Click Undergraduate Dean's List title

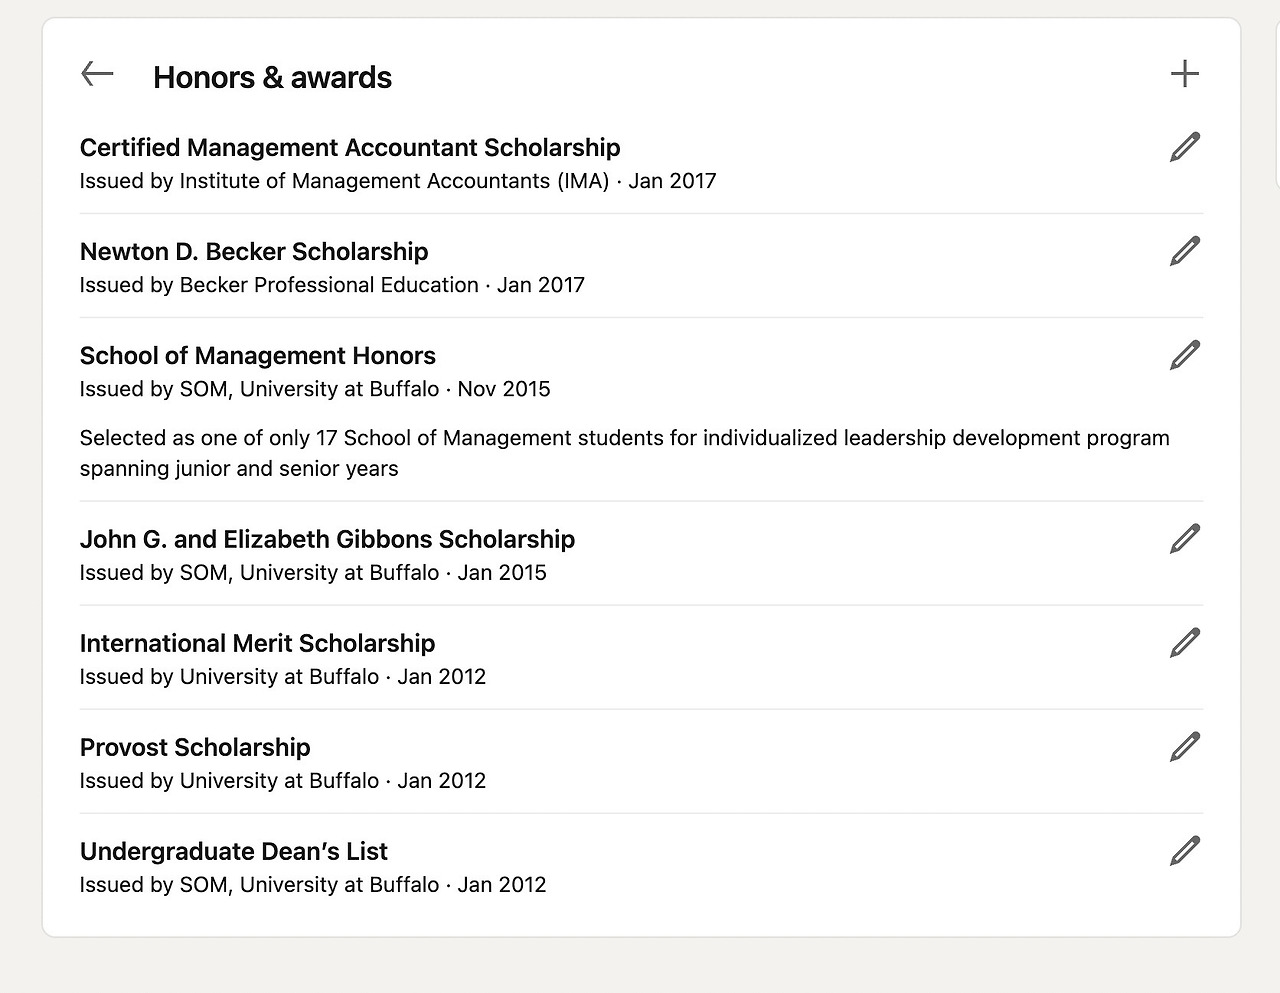point(233,852)
